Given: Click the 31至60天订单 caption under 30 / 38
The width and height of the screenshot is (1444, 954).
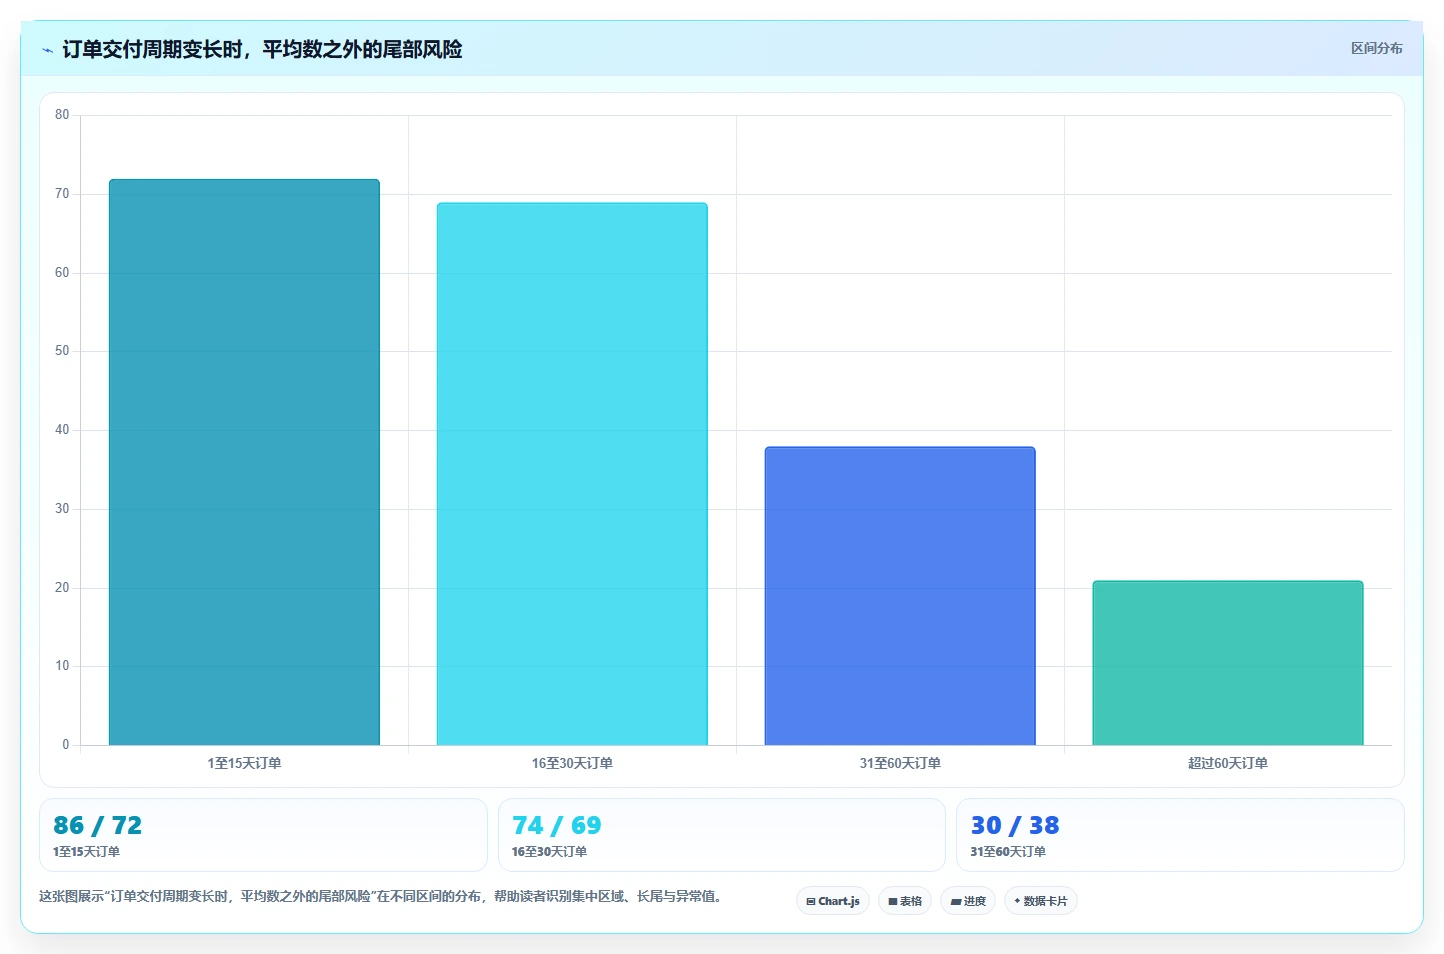Looking at the screenshot, I should click(x=1008, y=852).
